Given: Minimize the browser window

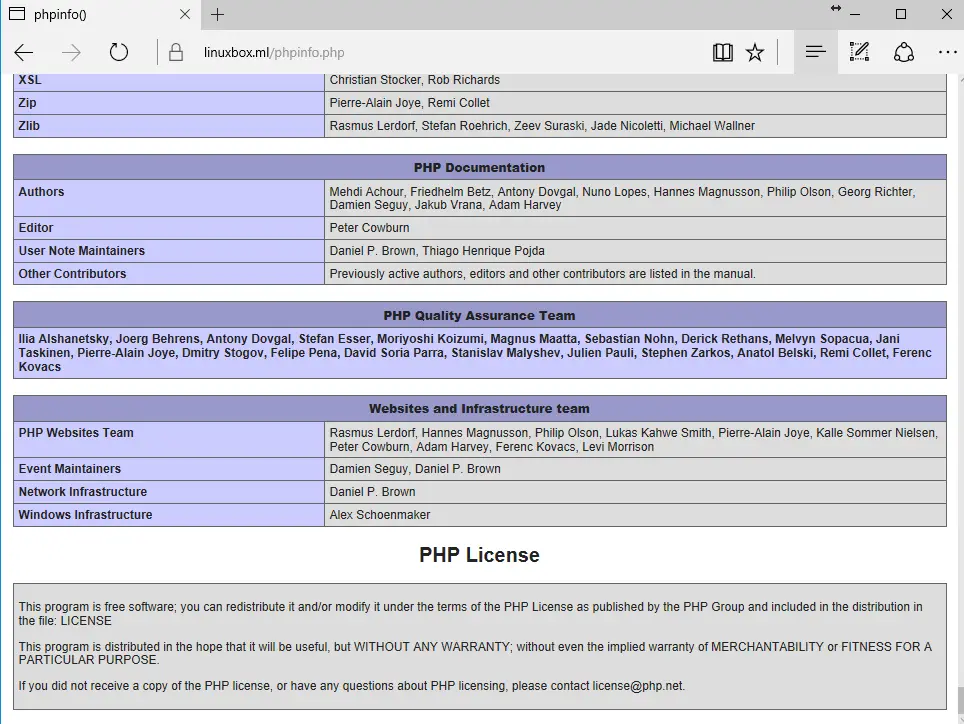Looking at the screenshot, I should pyautogui.click(x=855, y=15).
